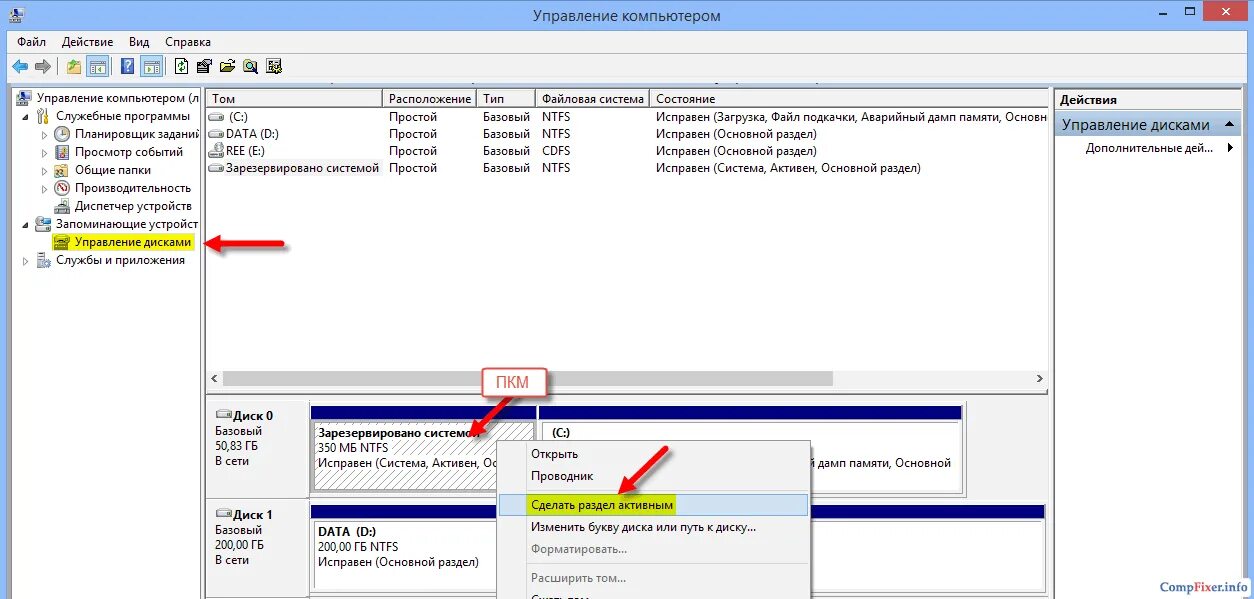The width and height of the screenshot is (1254, 599).
Task: Click the (C:) drive icon in volume list
Action: (x=216, y=117)
